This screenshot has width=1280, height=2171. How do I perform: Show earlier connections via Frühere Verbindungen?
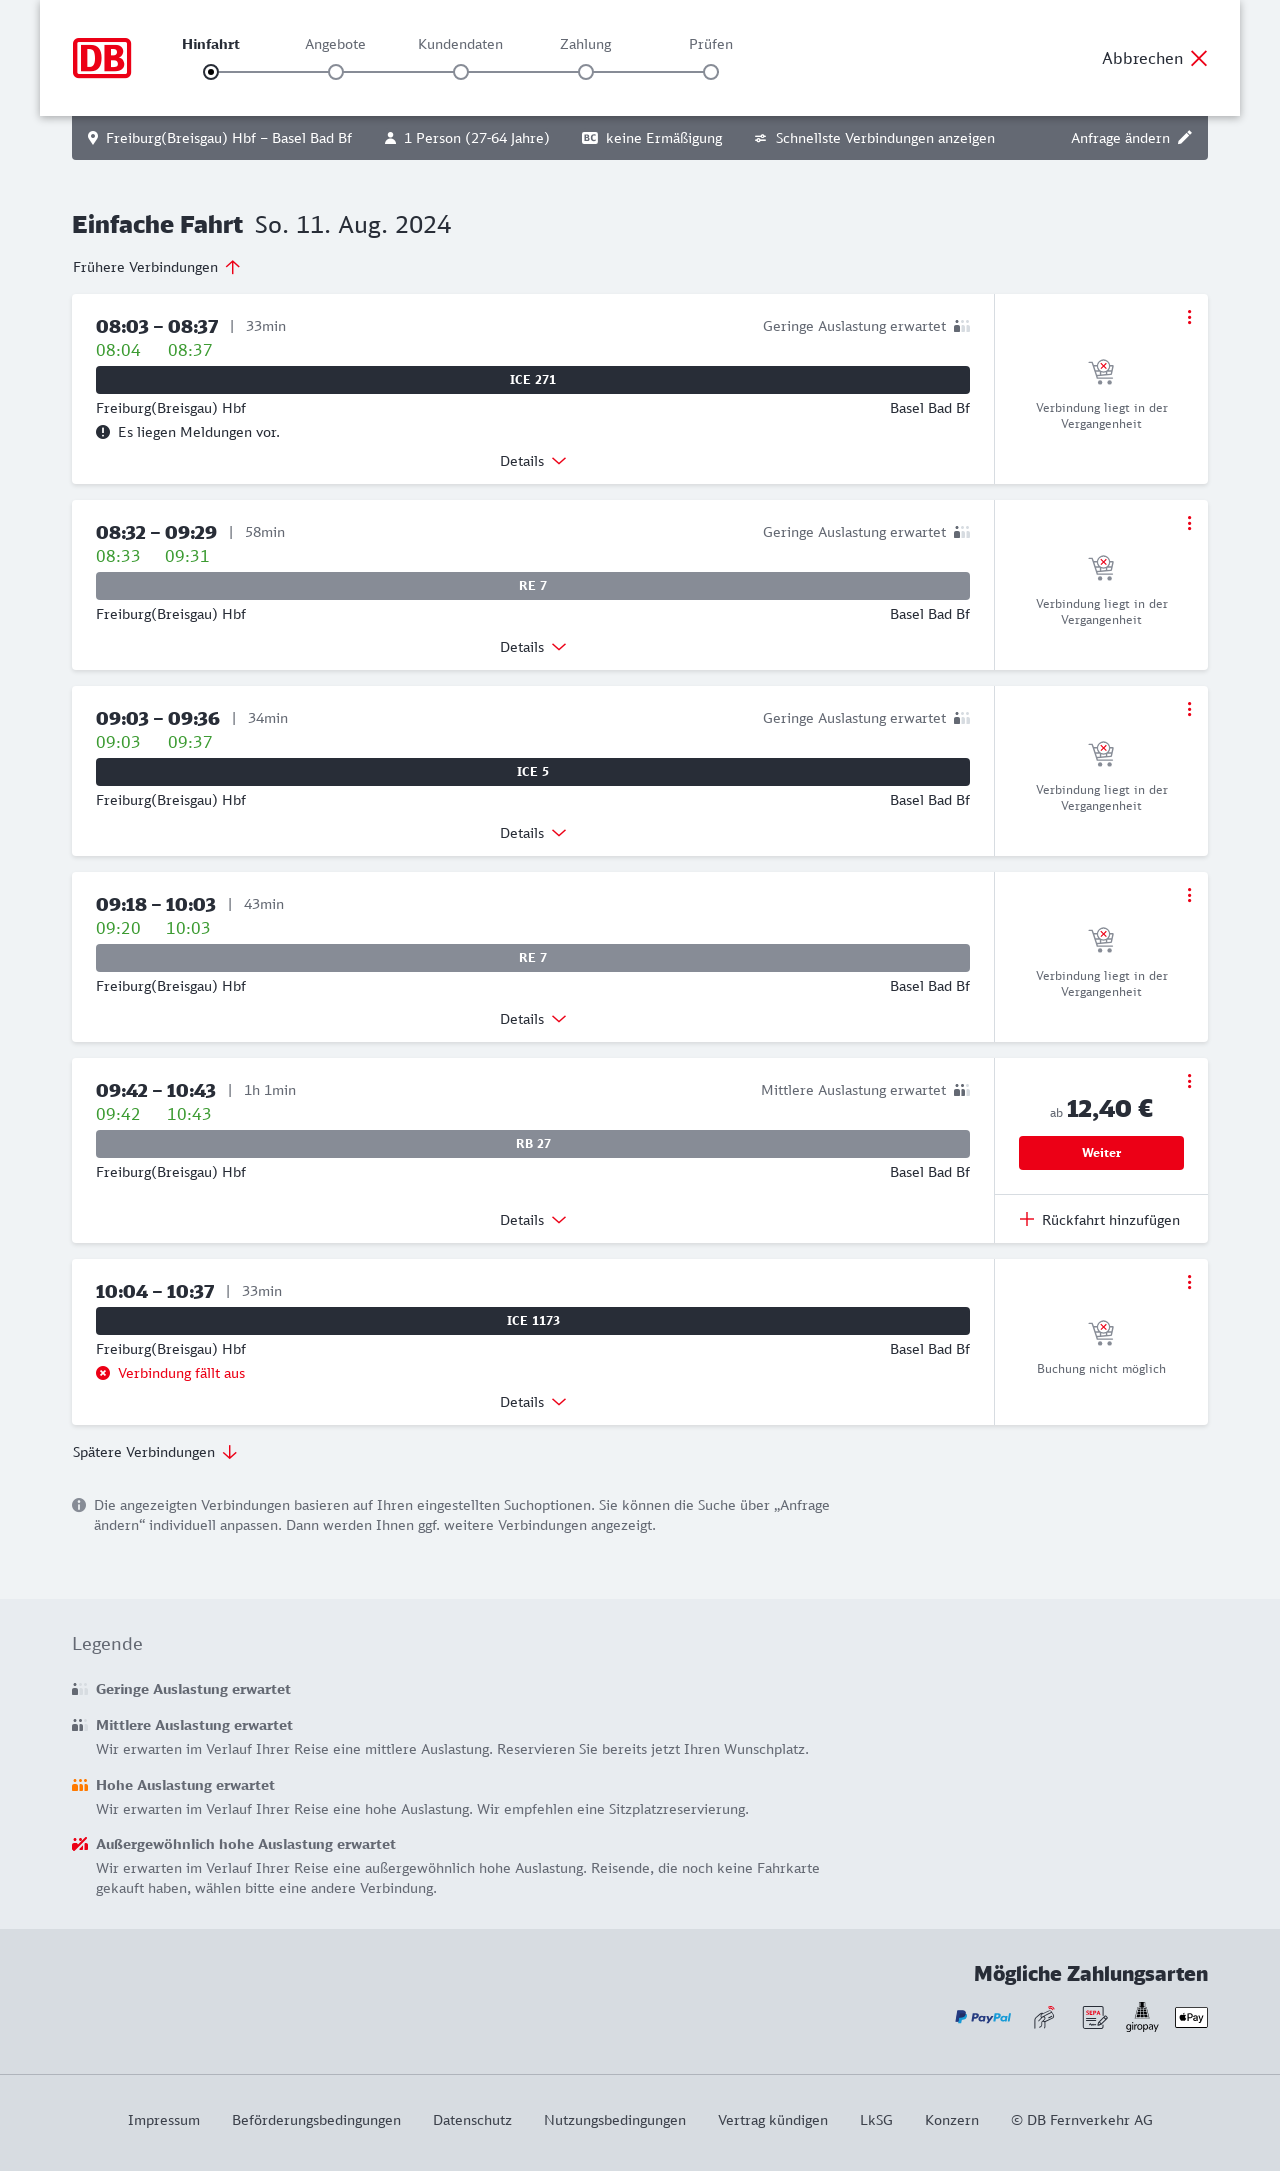tap(156, 267)
